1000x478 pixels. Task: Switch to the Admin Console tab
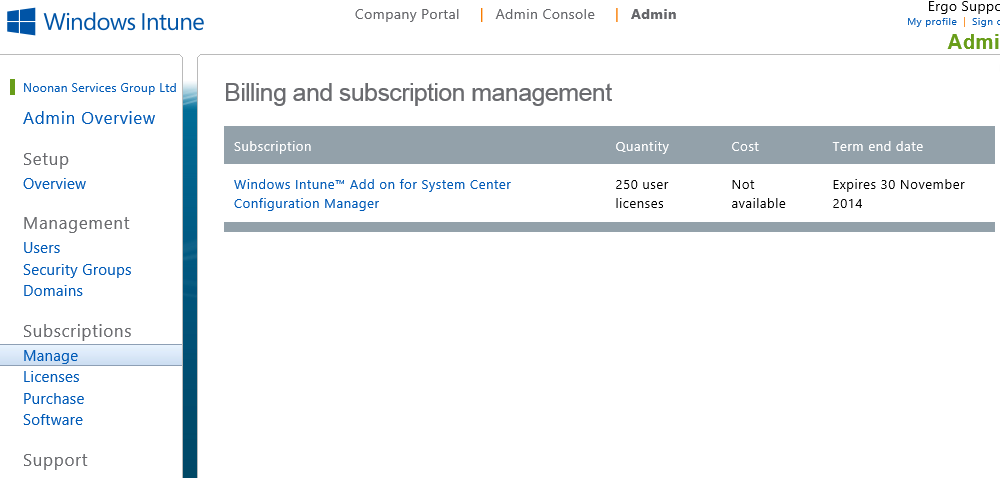(x=545, y=15)
